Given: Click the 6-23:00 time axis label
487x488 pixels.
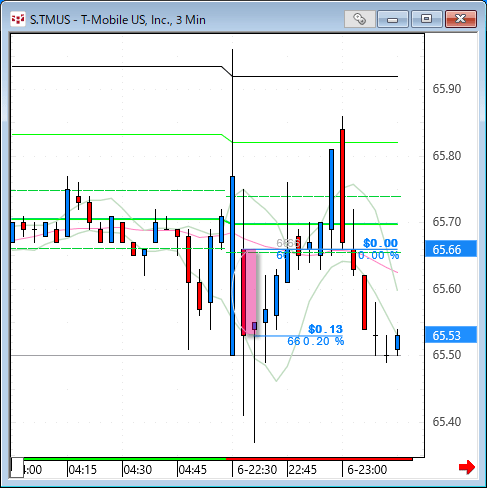Looking at the screenshot, I should tap(367, 470).
